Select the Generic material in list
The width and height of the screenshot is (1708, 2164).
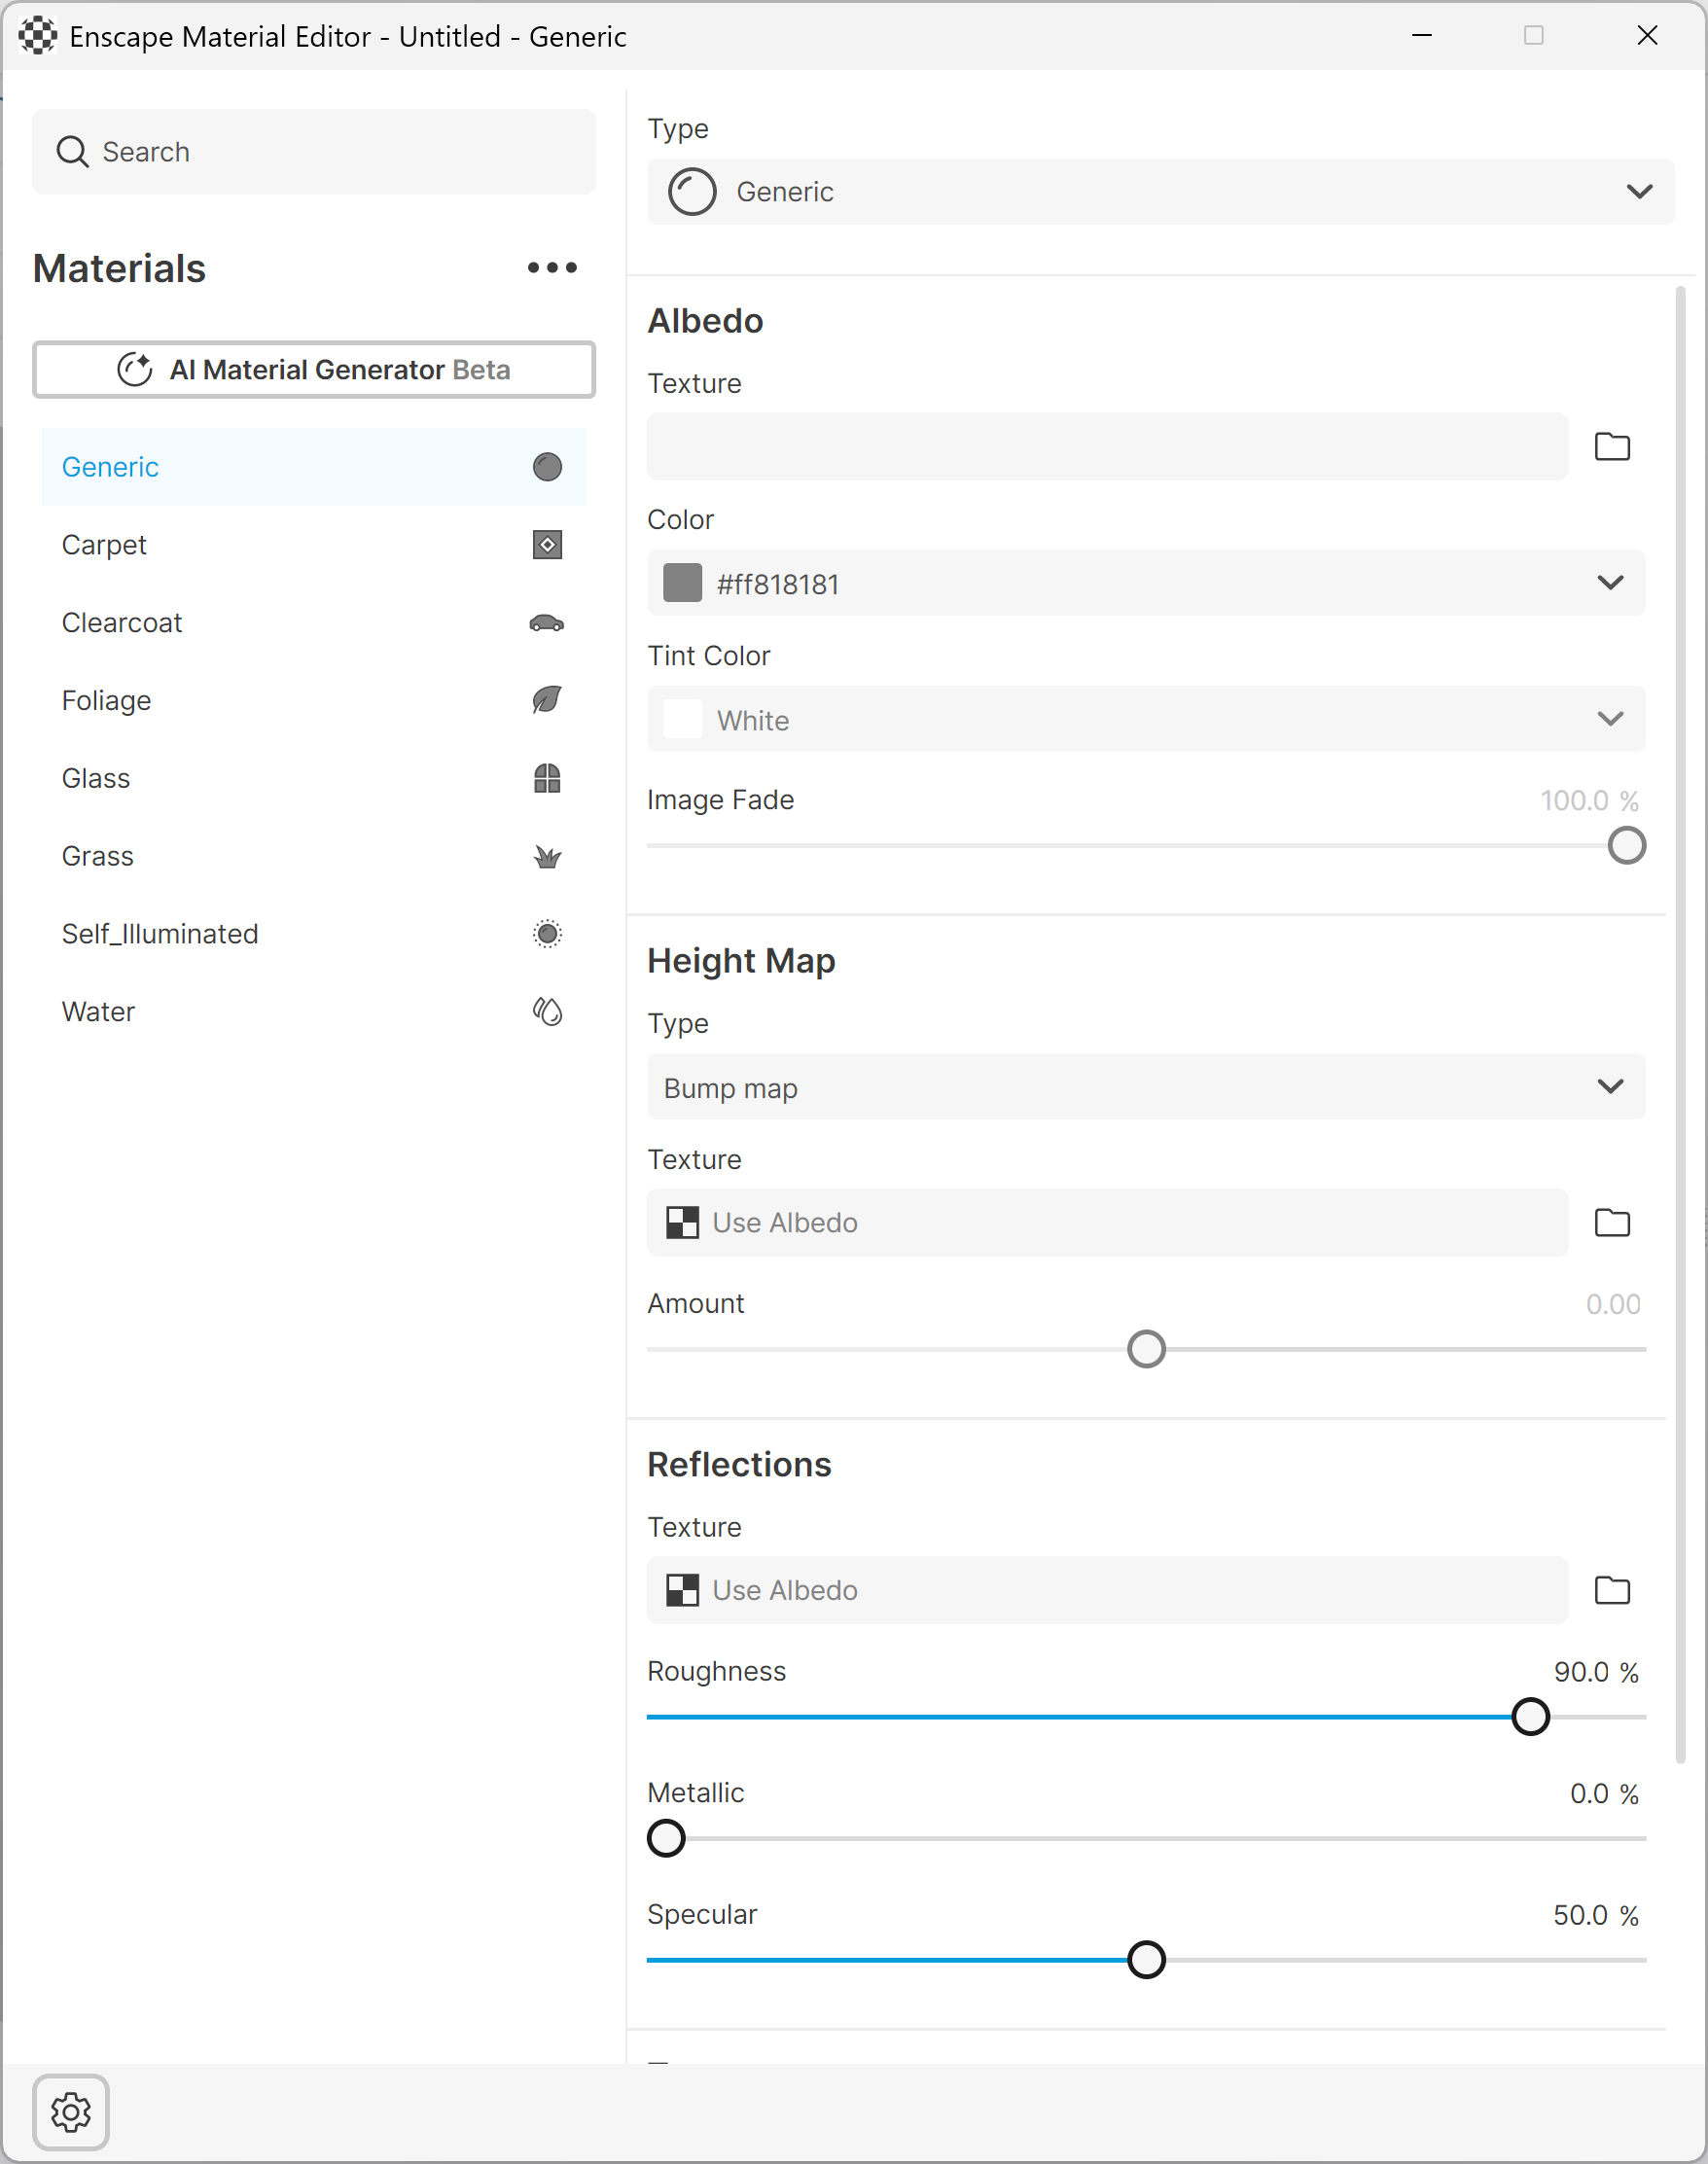click(314, 467)
